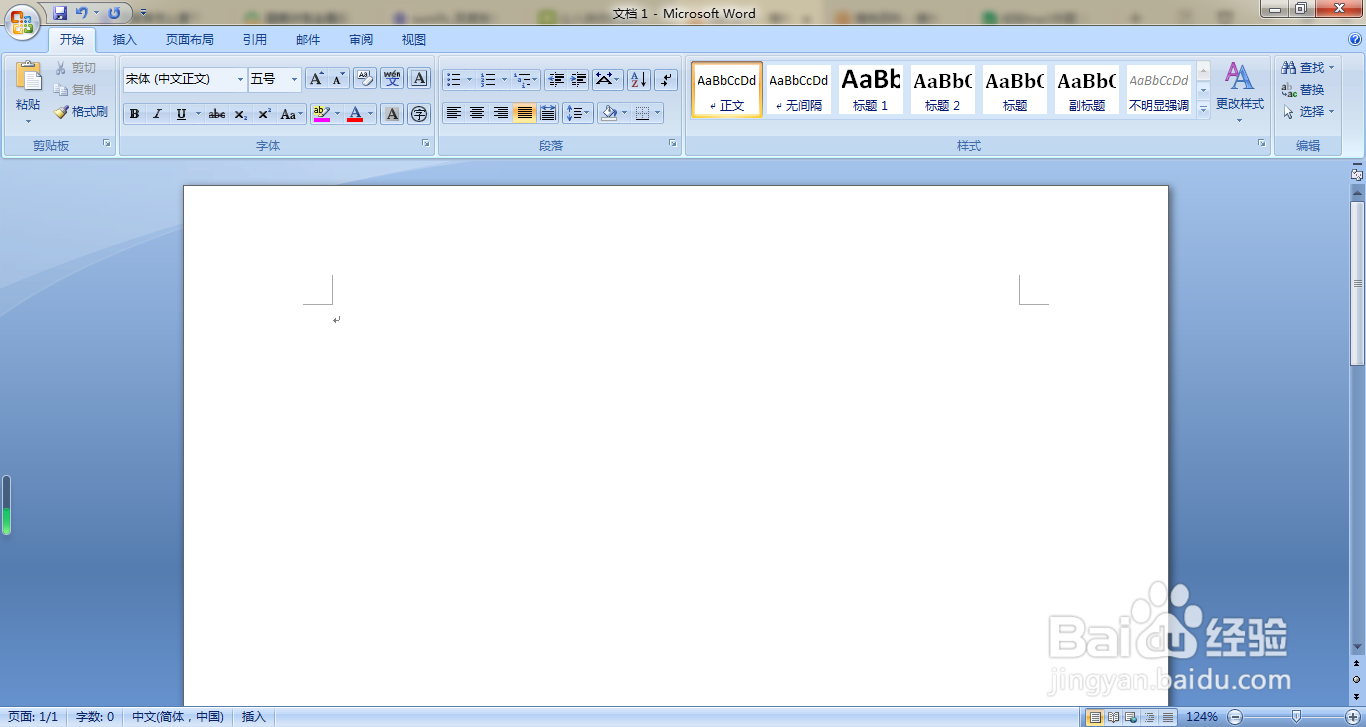The width and height of the screenshot is (1366, 727).
Task: Increase paragraph indent
Action: click(x=578, y=79)
